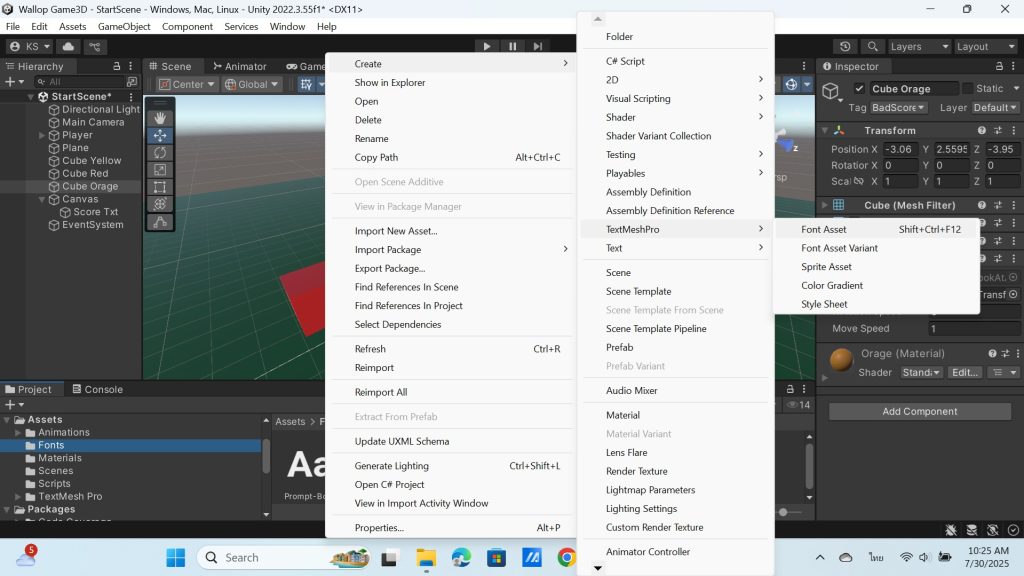Open Cube Mesh Filter presets icon
Screen dimensions: 1024x576
pos(998,205)
